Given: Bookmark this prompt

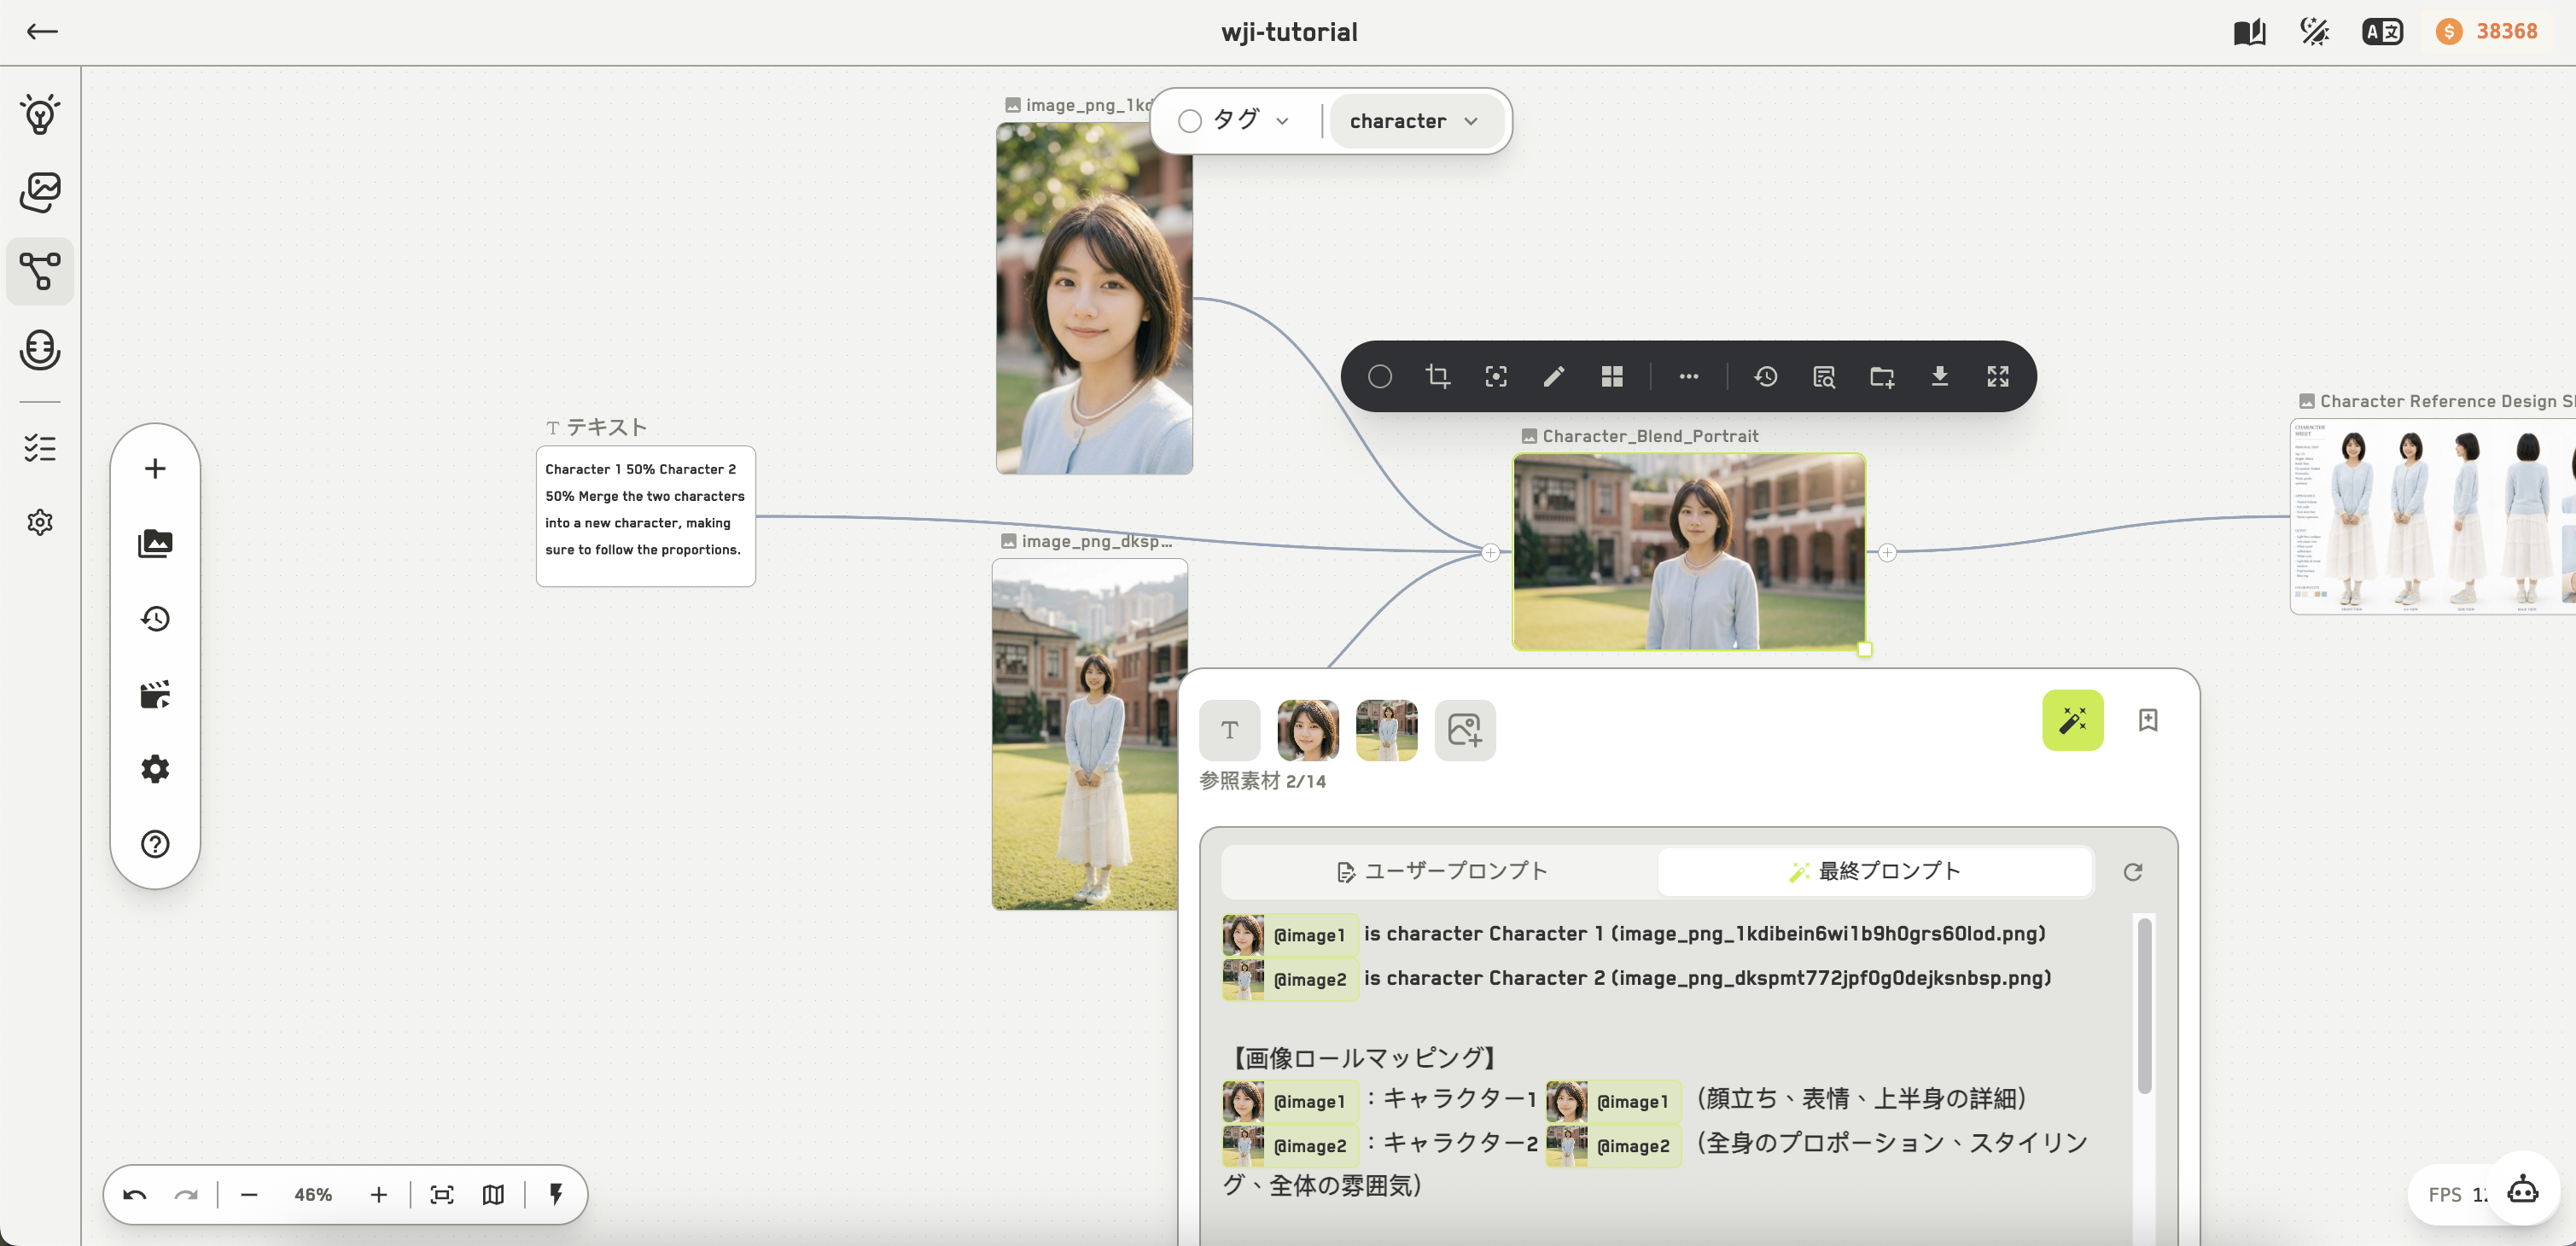Looking at the screenshot, I should coord(2148,720).
